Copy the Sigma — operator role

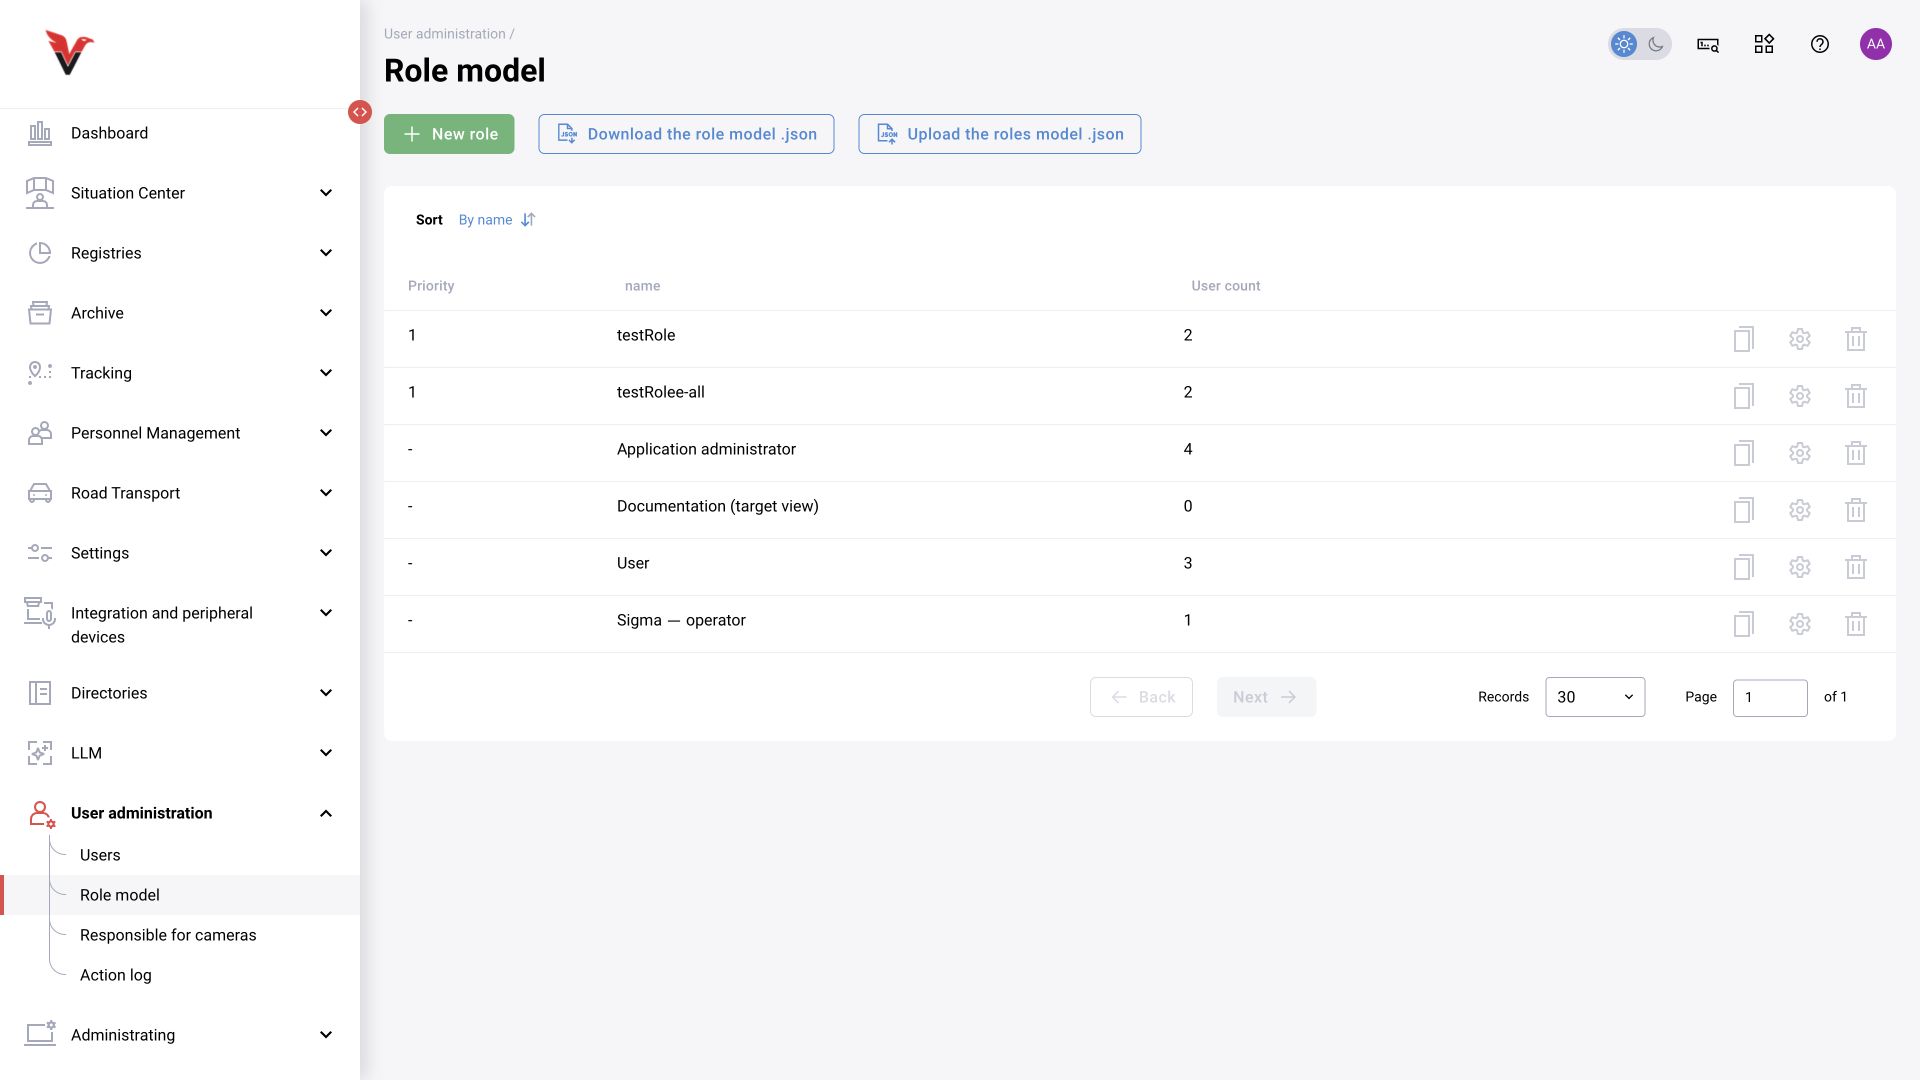1743,624
